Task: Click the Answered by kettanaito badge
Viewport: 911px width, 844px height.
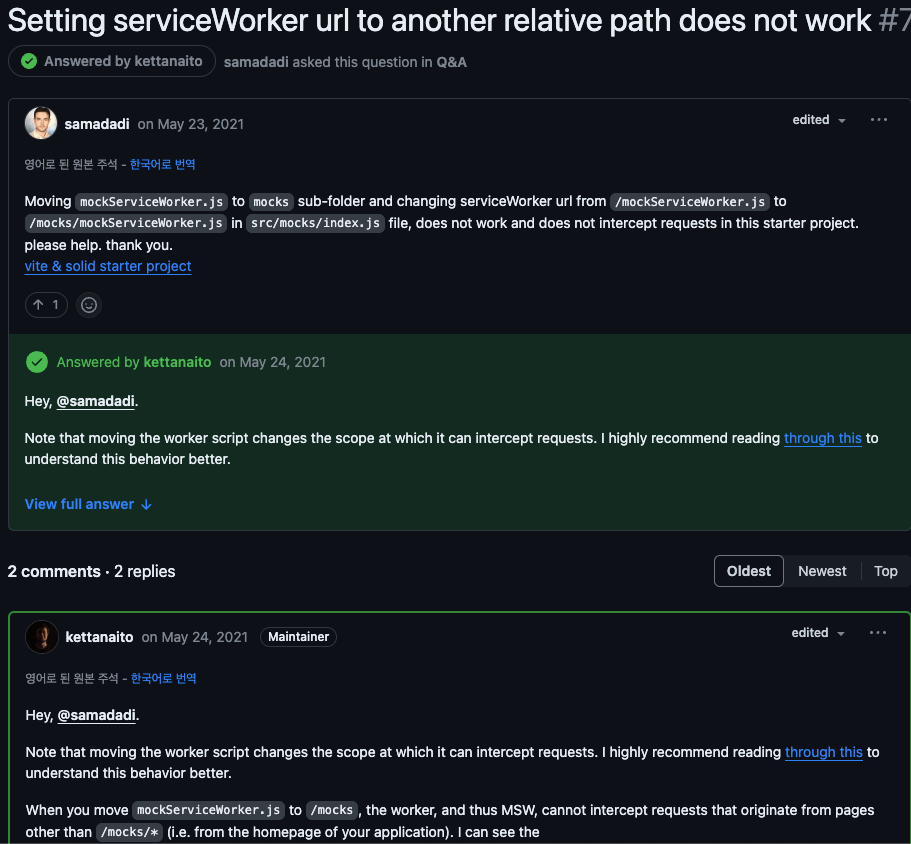Action: click(112, 62)
